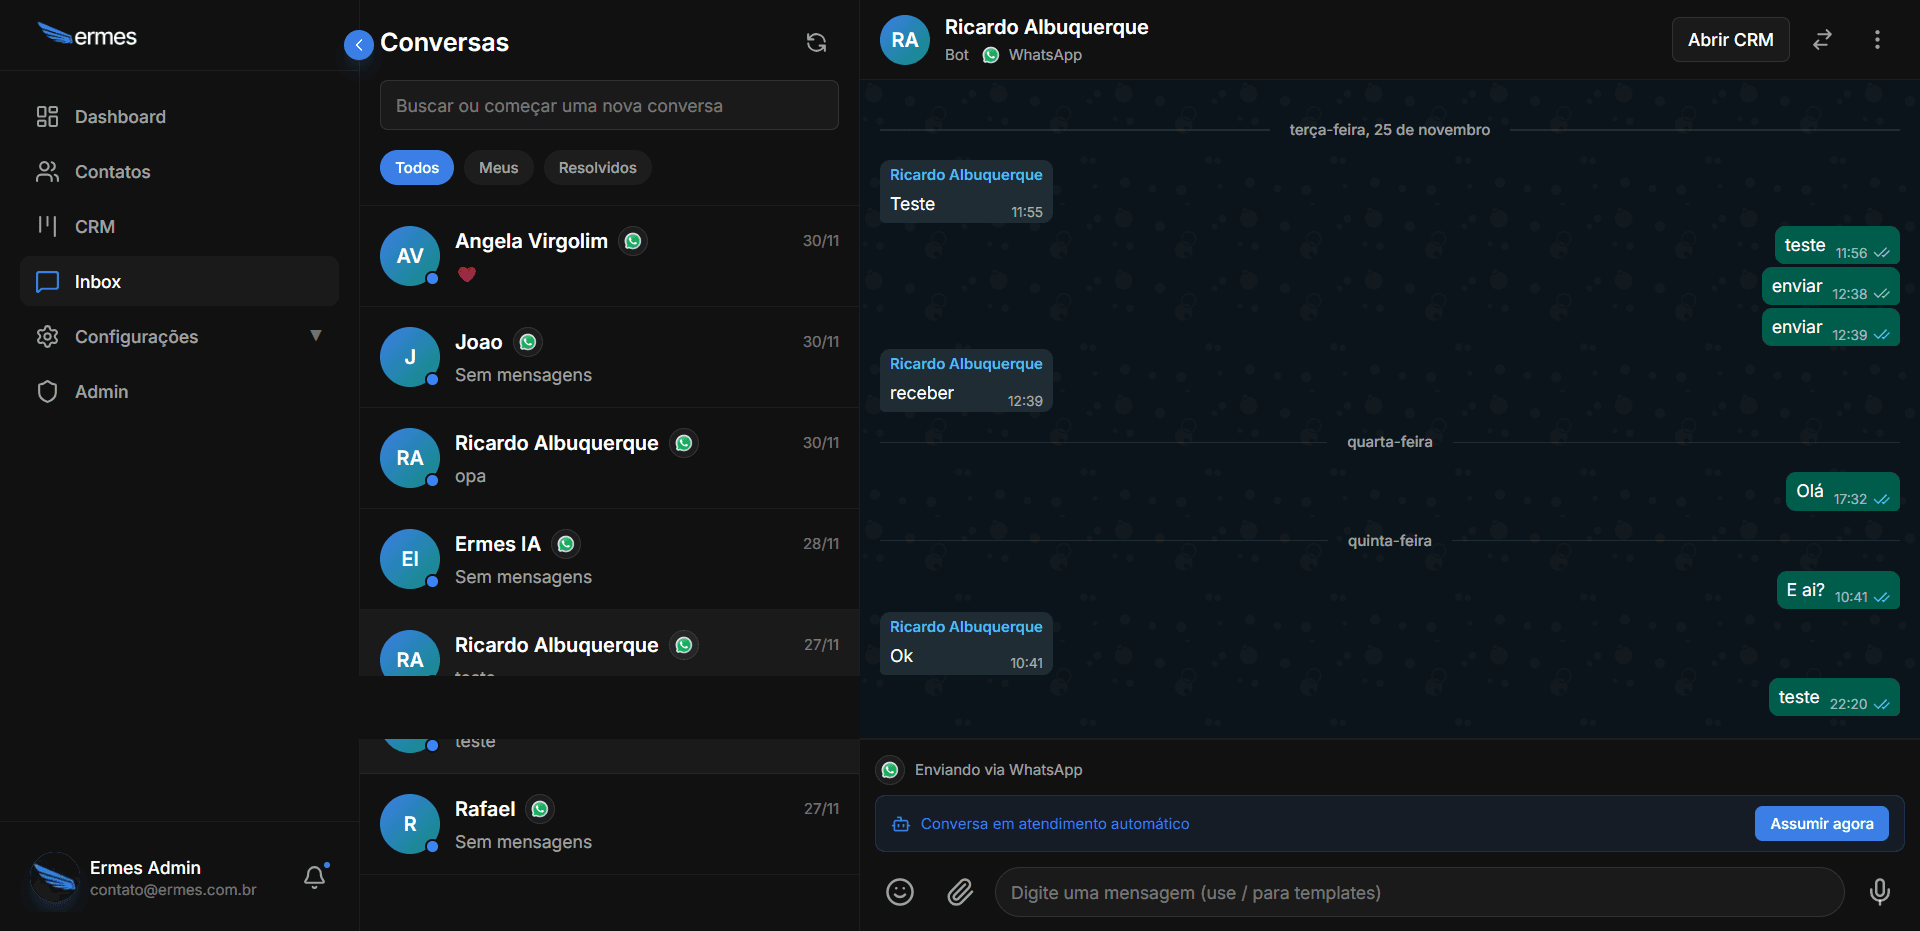The width and height of the screenshot is (1920, 931).
Task: Start voice recording with microphone icon
Action: coord(1879,892)
